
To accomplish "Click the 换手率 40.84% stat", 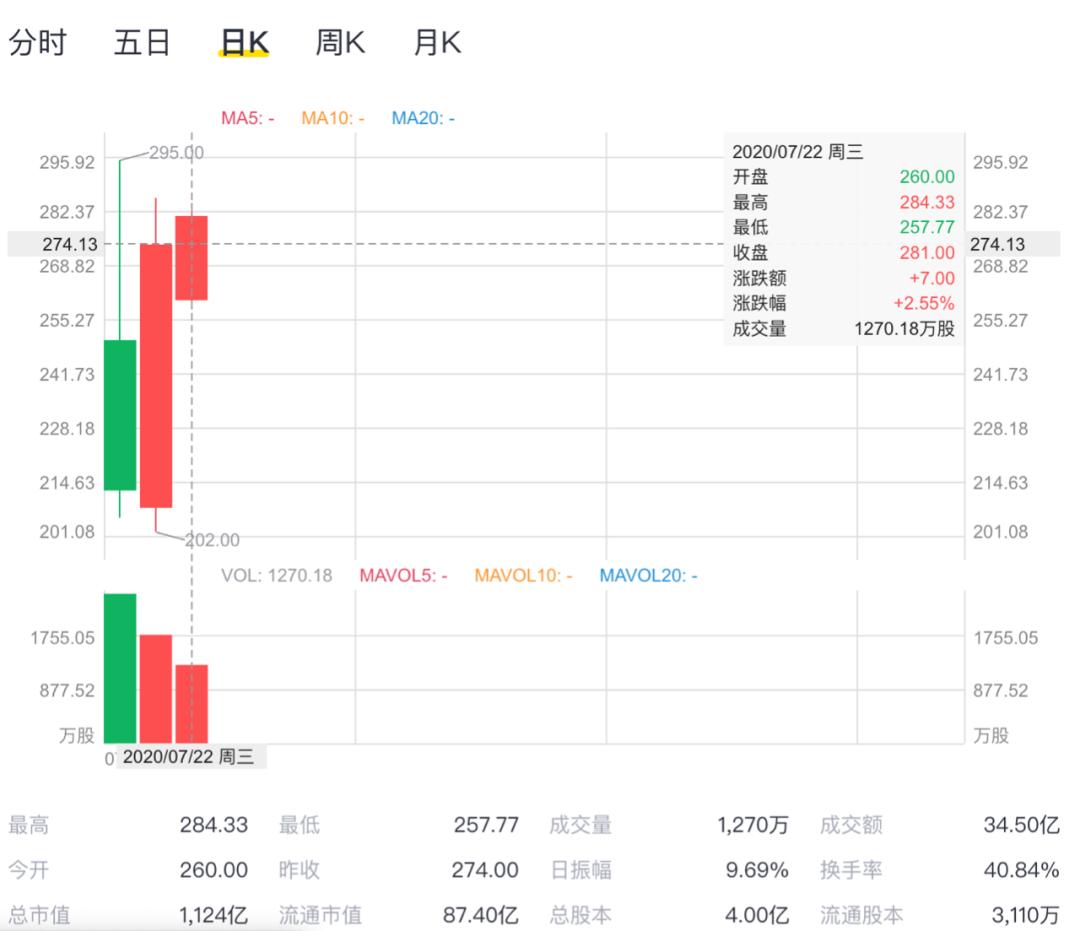I will [x=939, y=870].
